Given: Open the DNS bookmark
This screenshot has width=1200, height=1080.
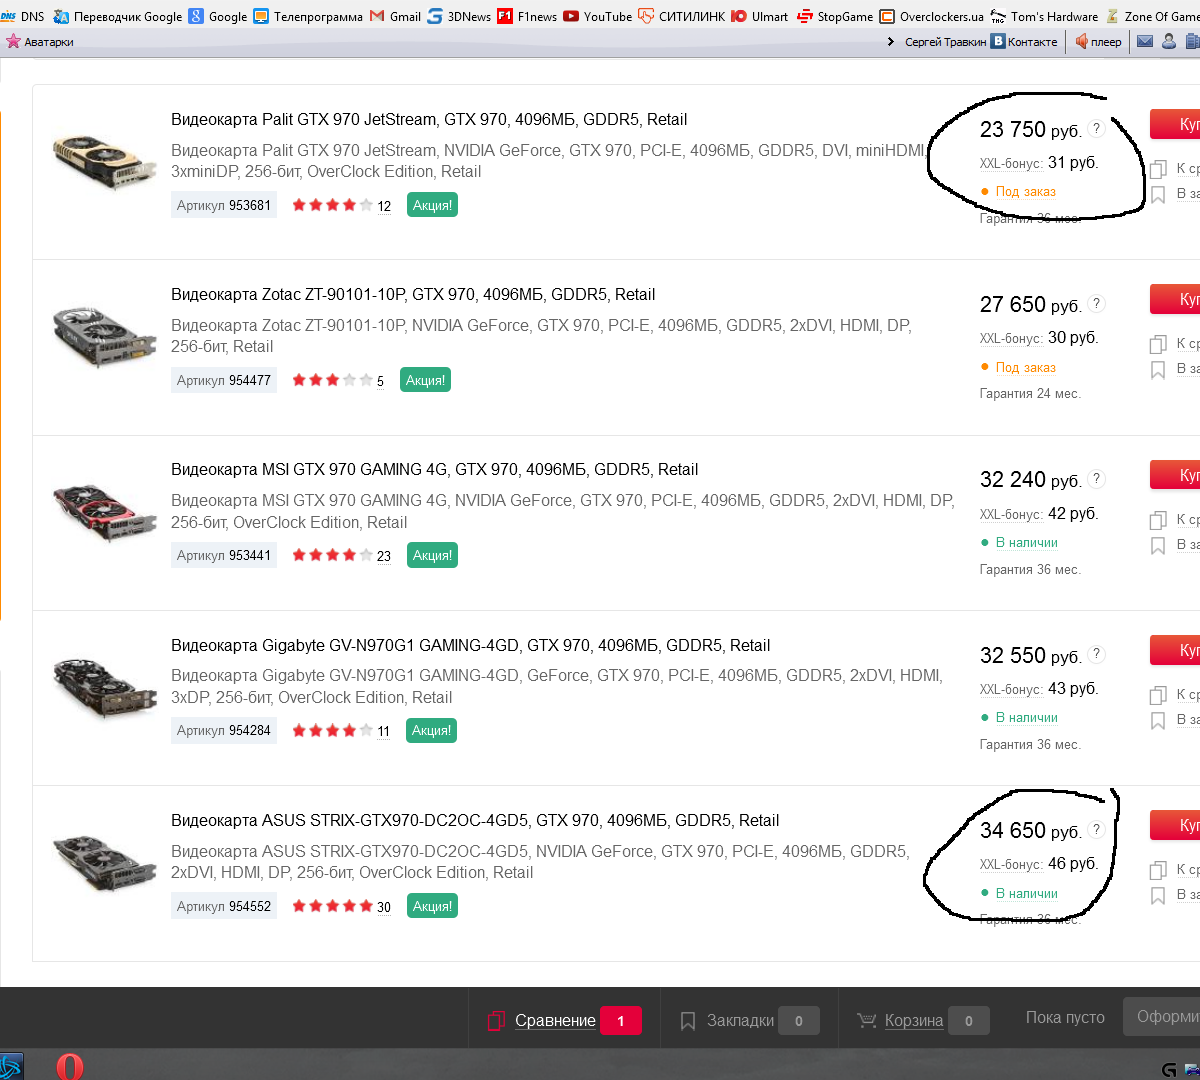Looking at the screenshot, I should [23, 16].
